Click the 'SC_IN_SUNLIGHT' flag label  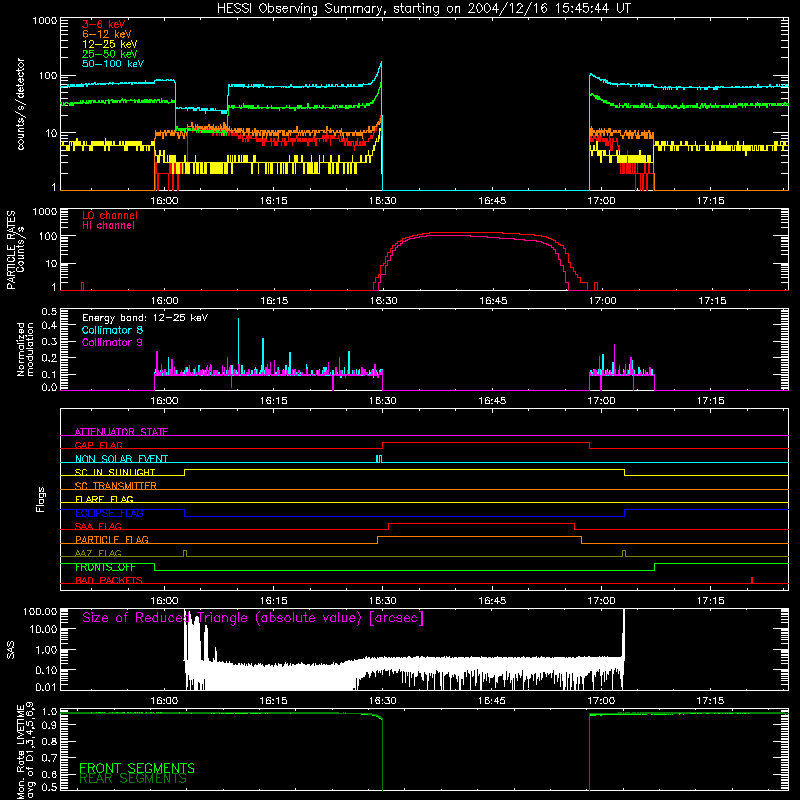coord(115,472)
